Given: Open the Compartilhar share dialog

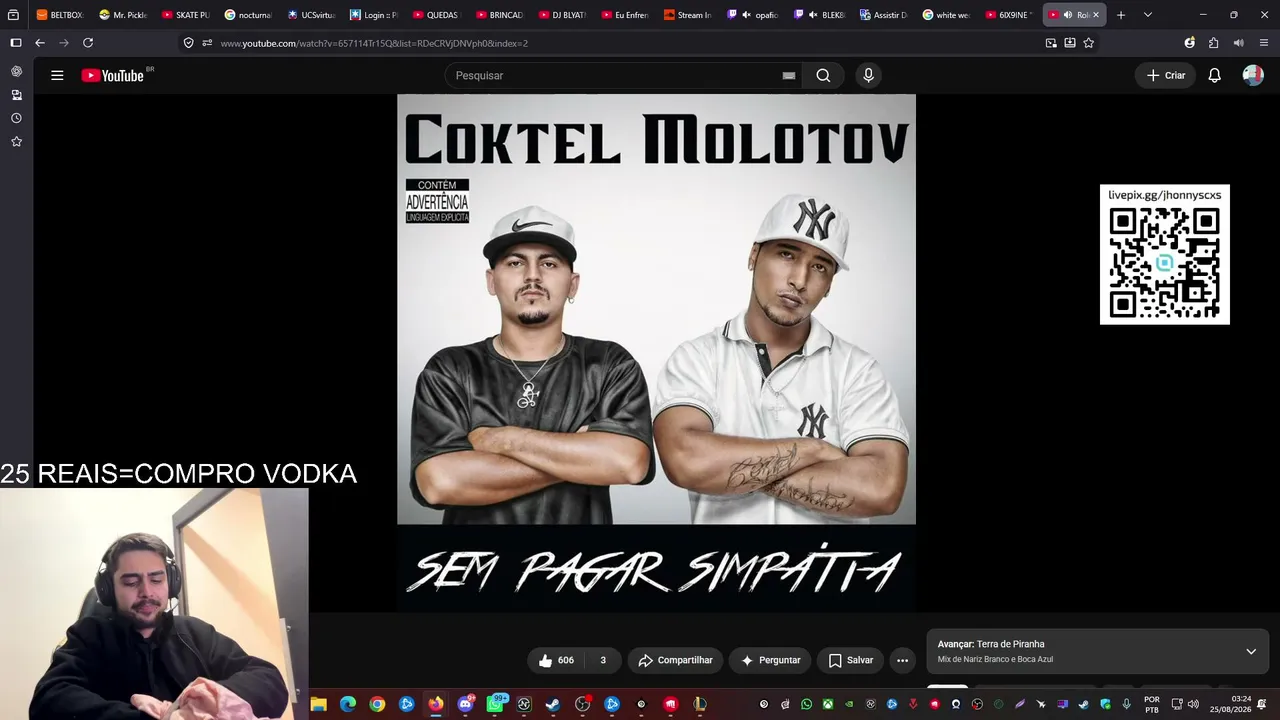Looking at the screenshot, I should (675, 660).
